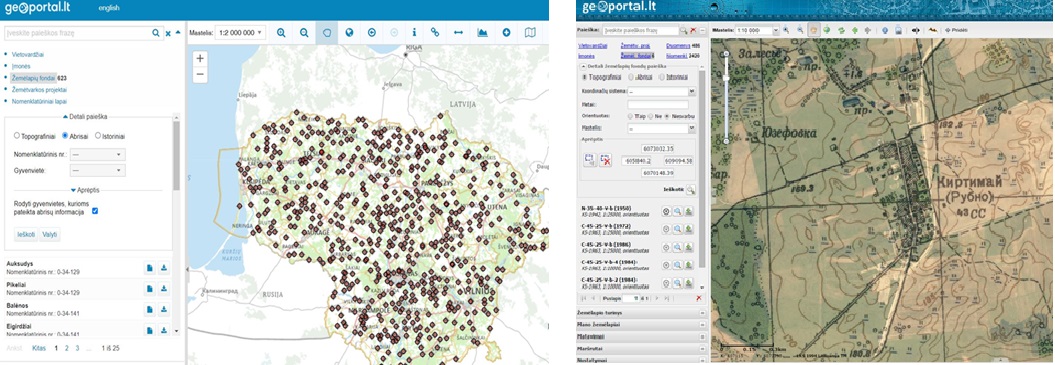Open Nomenklatūriniai lapai in left panel
This screenshot has height=365, width=1055.
point(40,101)
